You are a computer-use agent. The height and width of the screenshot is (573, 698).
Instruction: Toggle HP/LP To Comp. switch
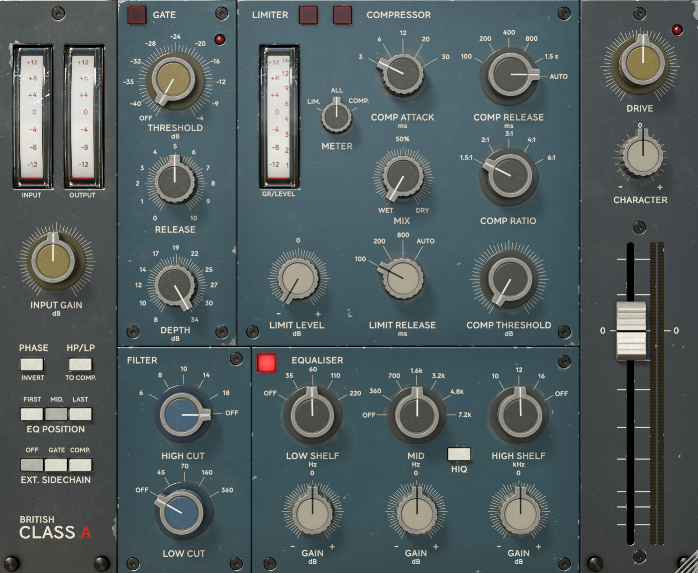click(x=80, y=365)
